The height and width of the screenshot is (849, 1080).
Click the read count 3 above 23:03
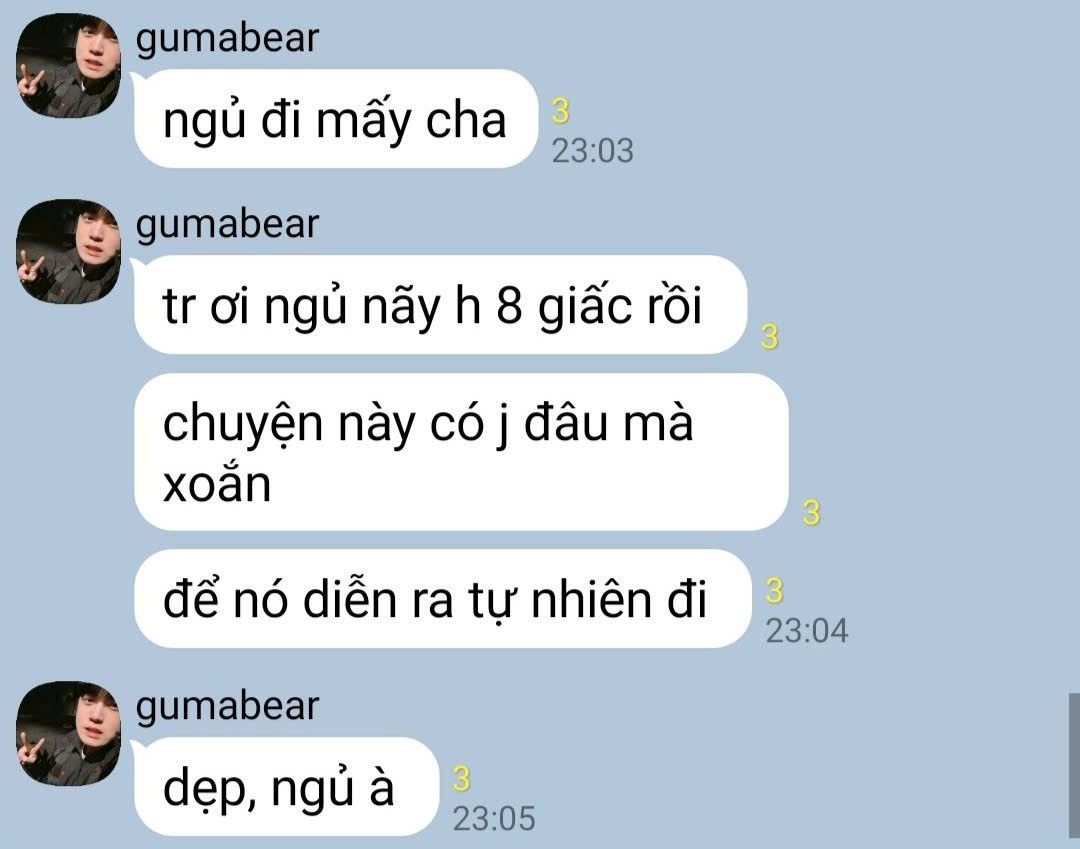[x=561, y=111]
